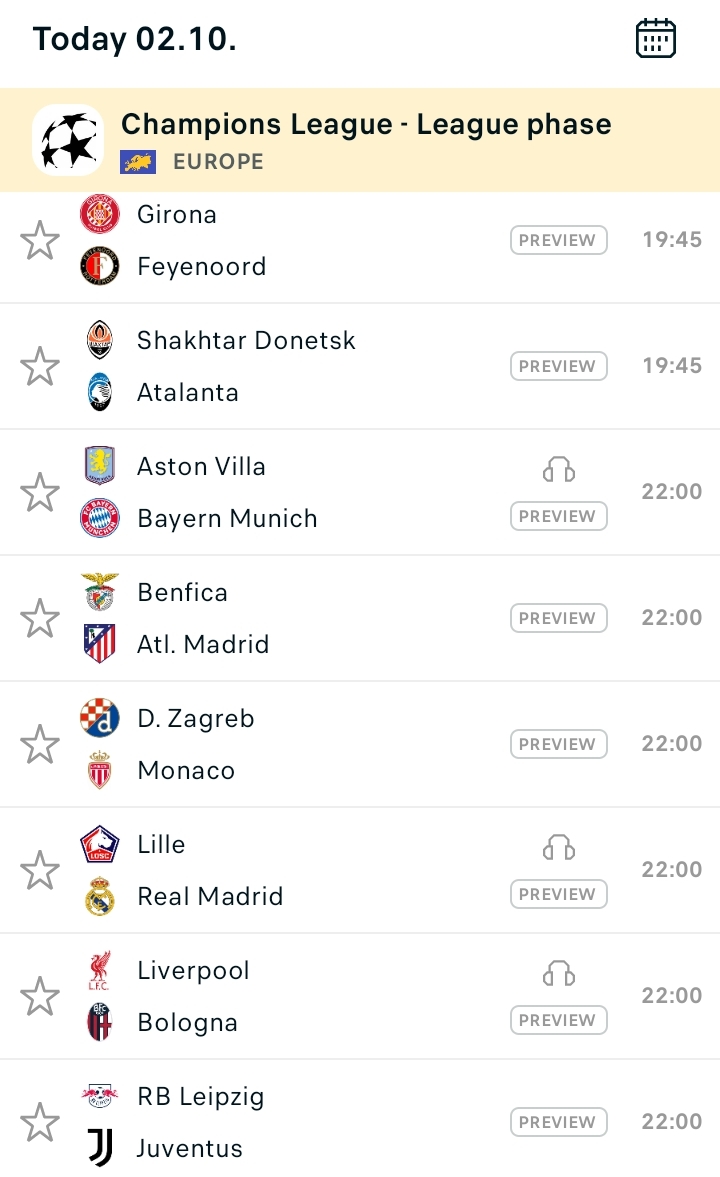Tap the Girona club crest
720x1177 pixels.
pyautogui.click(x=100, y=214)
